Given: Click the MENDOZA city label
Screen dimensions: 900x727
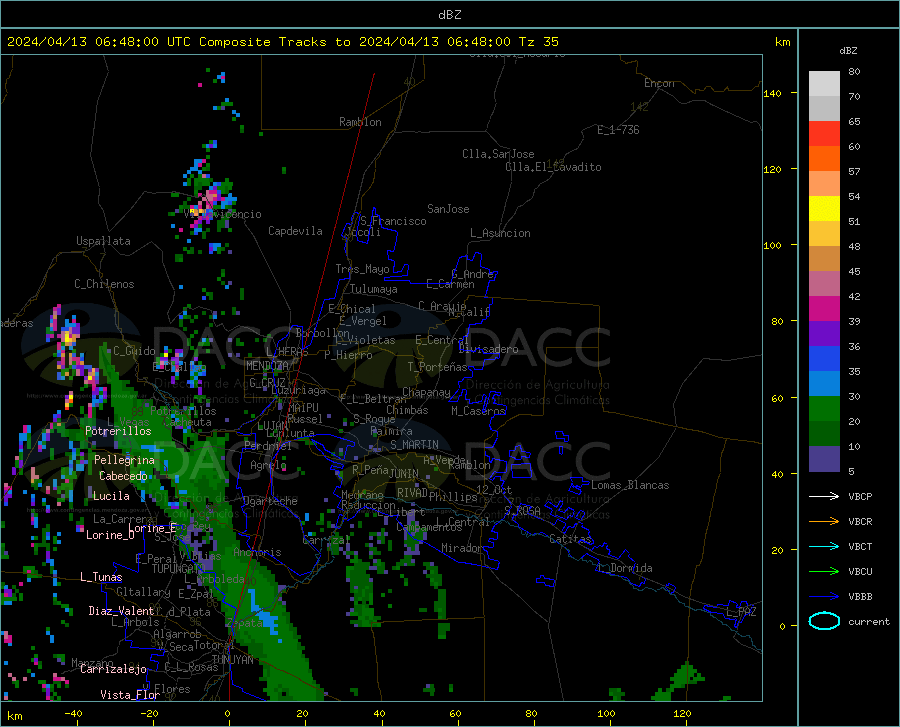Looking at the screenshot, I should pos(267,365).
